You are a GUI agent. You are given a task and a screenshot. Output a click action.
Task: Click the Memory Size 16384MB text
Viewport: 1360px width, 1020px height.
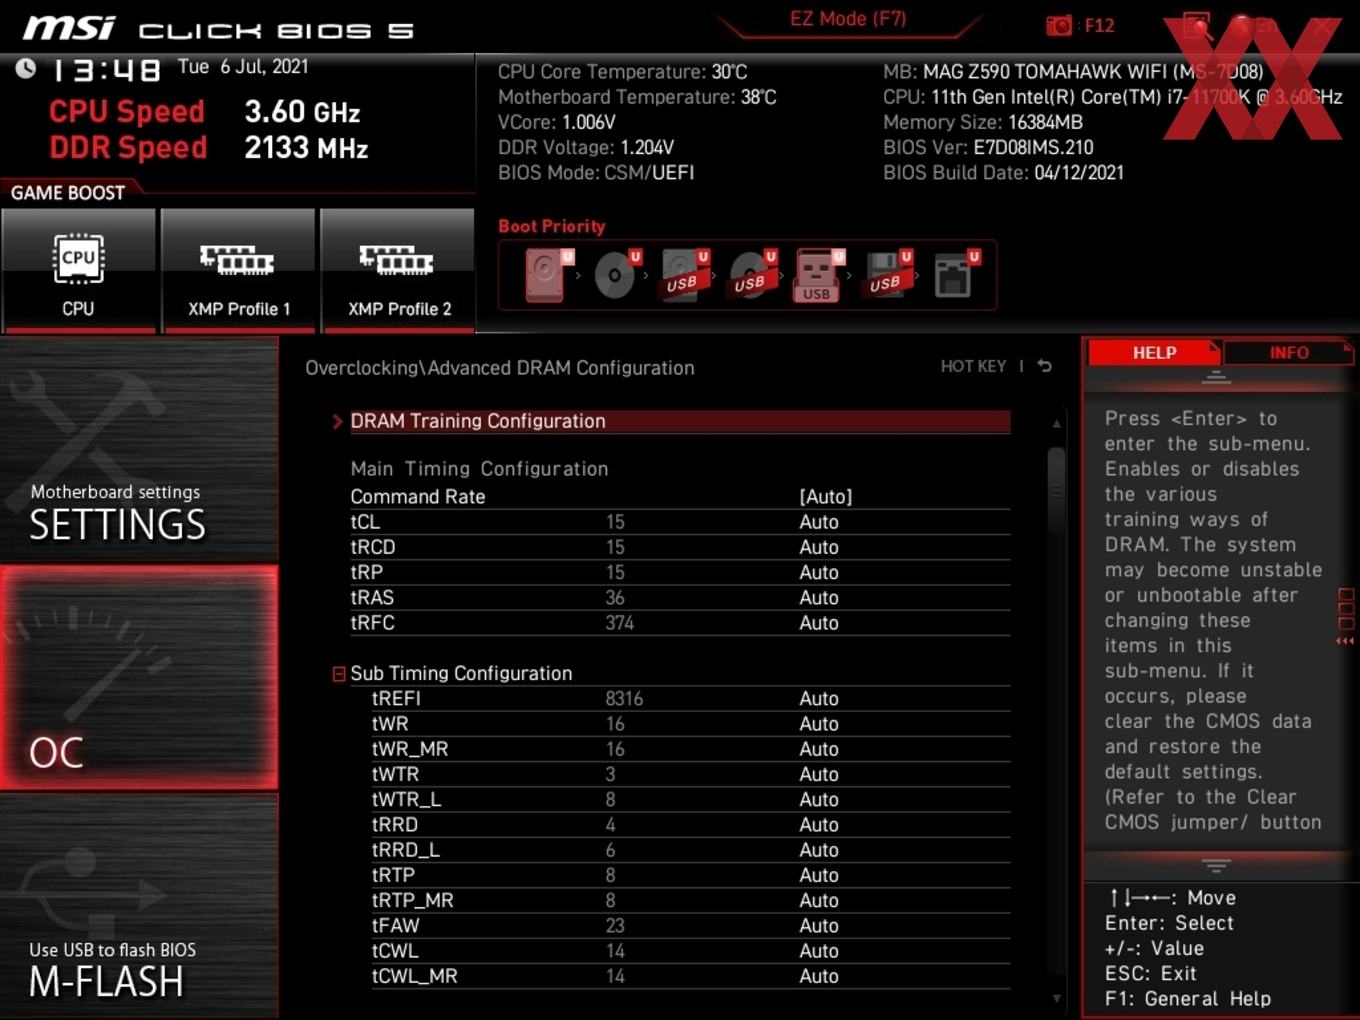(x=983, y=122)
